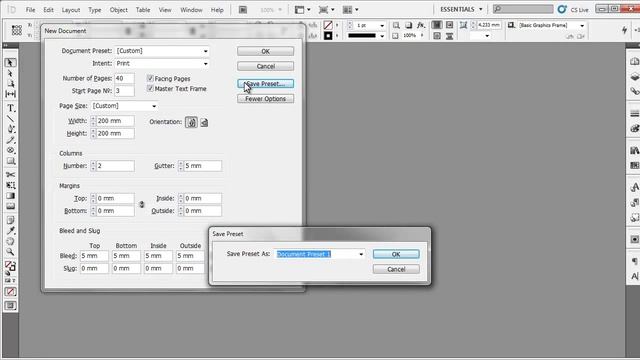The width and height of the screenshot is (640, 360).
Task: Toggle the margins chain link icon
Action: click(x=142, y=204)
